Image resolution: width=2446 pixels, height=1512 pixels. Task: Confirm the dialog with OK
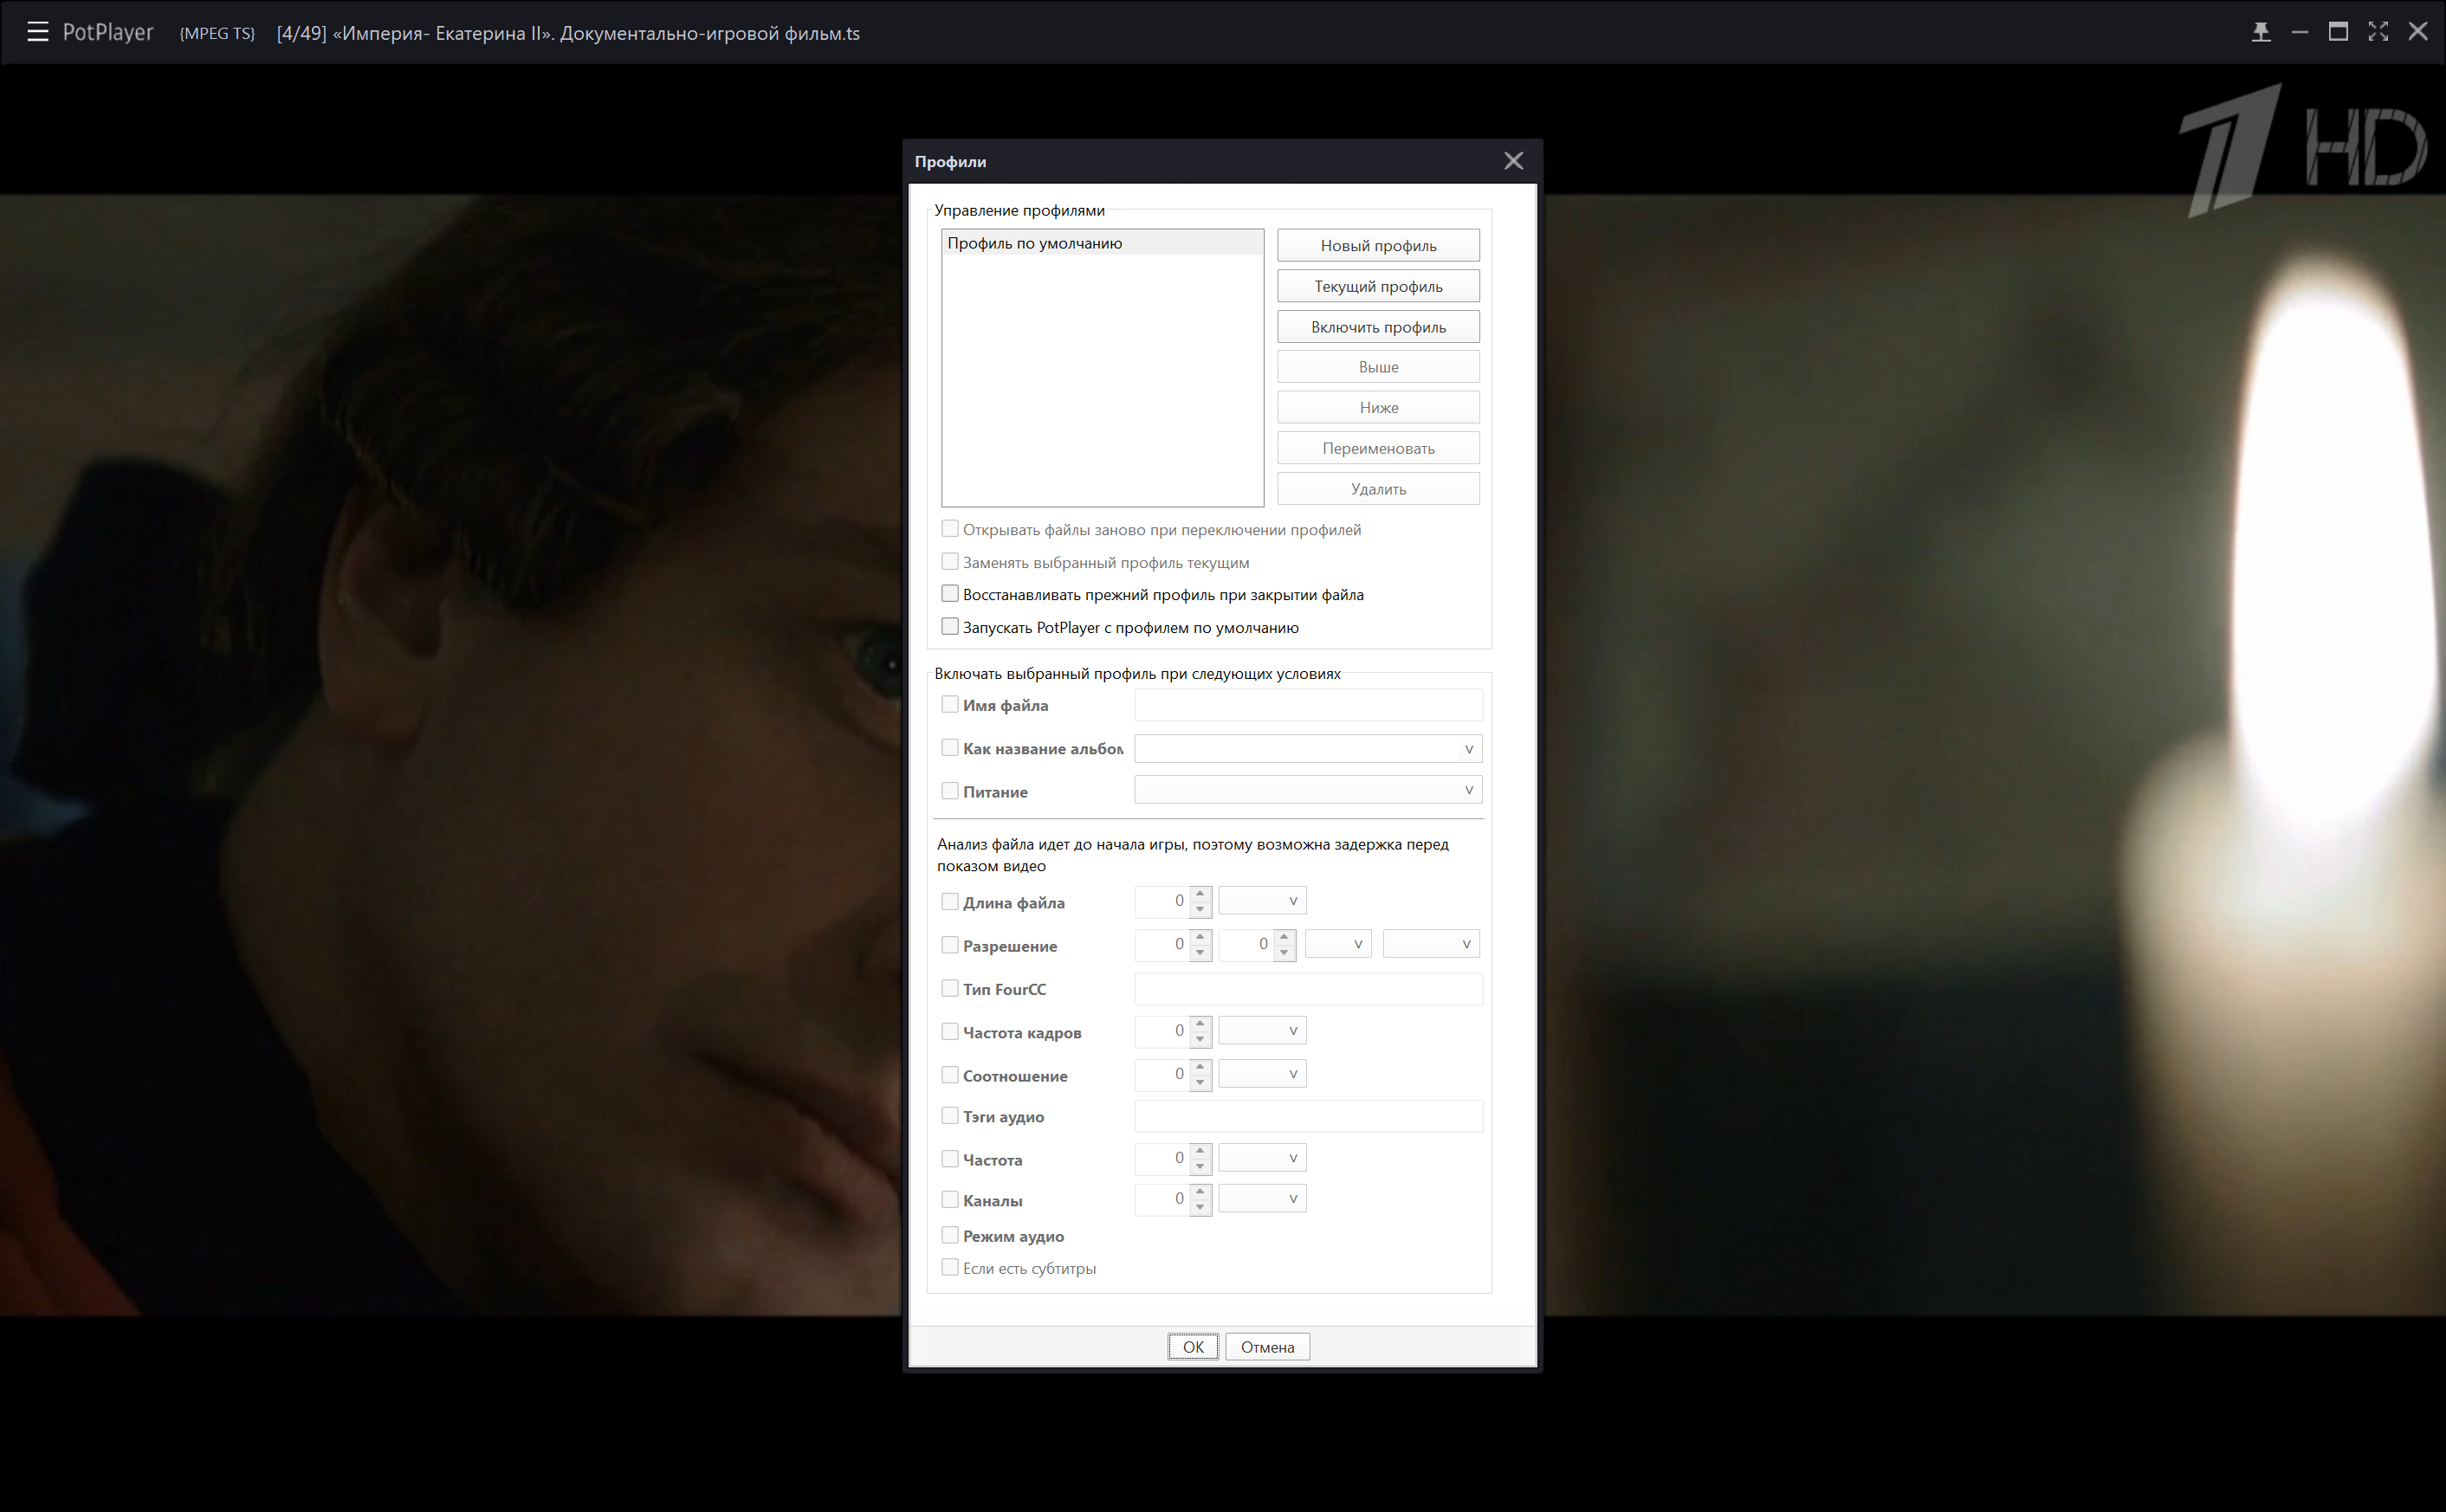(1193, 1347)
